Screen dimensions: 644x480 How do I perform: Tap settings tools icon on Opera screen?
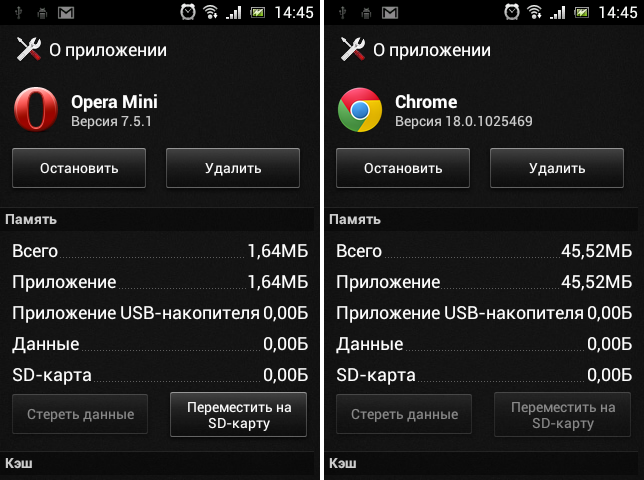coord(29,49)
